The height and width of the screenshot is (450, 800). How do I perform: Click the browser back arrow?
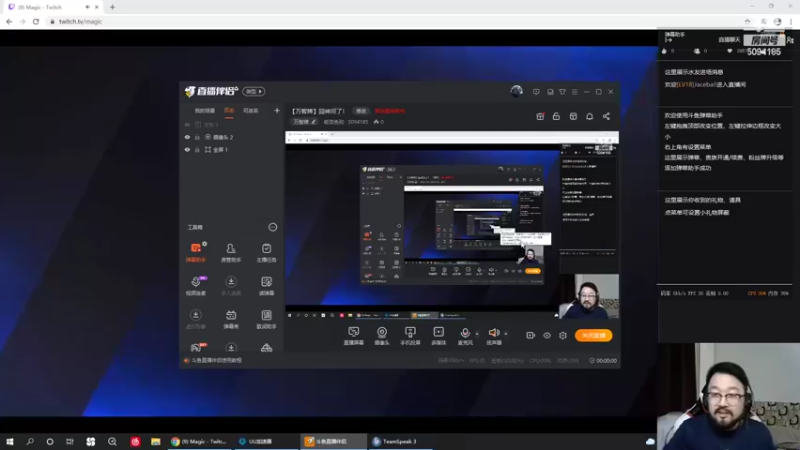point(9,21)
